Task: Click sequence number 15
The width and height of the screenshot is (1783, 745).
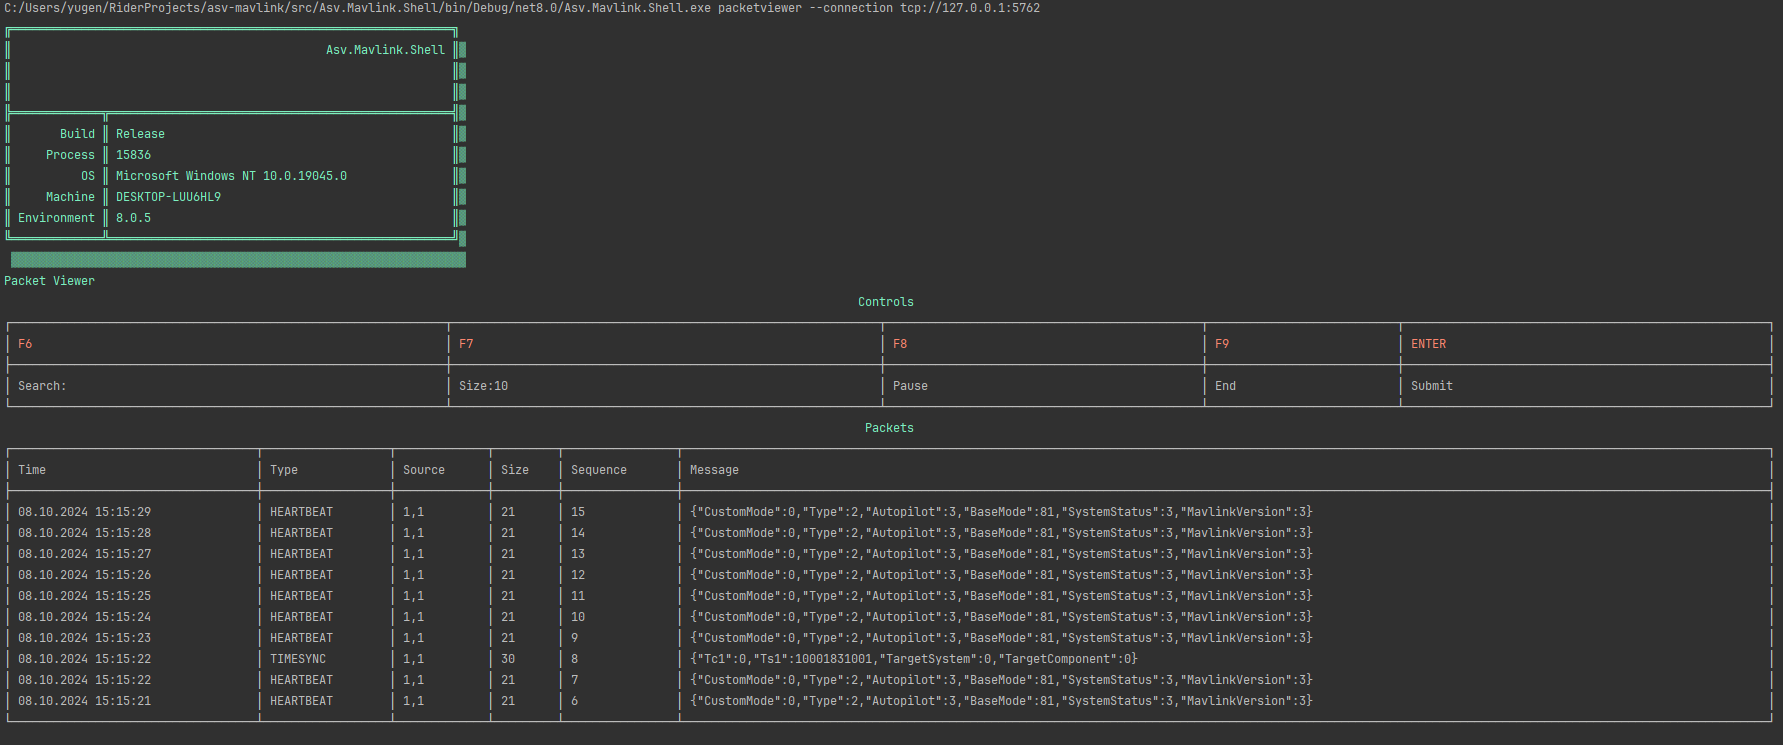Action: (578, 512)
